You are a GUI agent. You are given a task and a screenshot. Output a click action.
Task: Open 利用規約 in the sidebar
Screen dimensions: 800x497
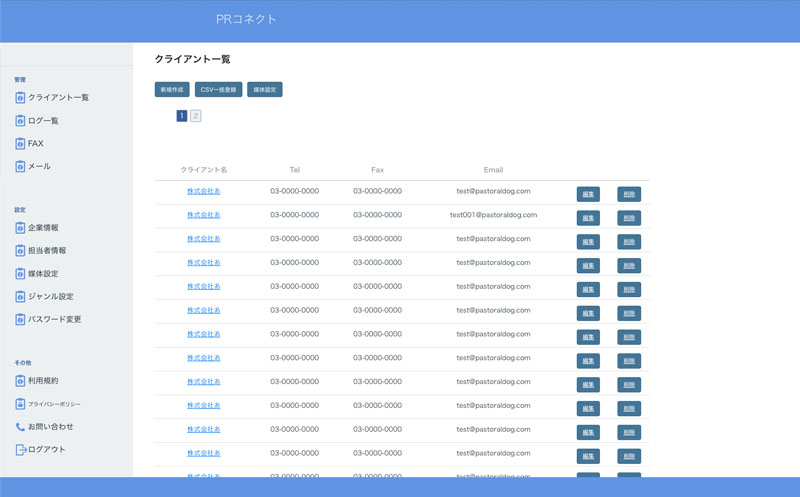(43, 381)
